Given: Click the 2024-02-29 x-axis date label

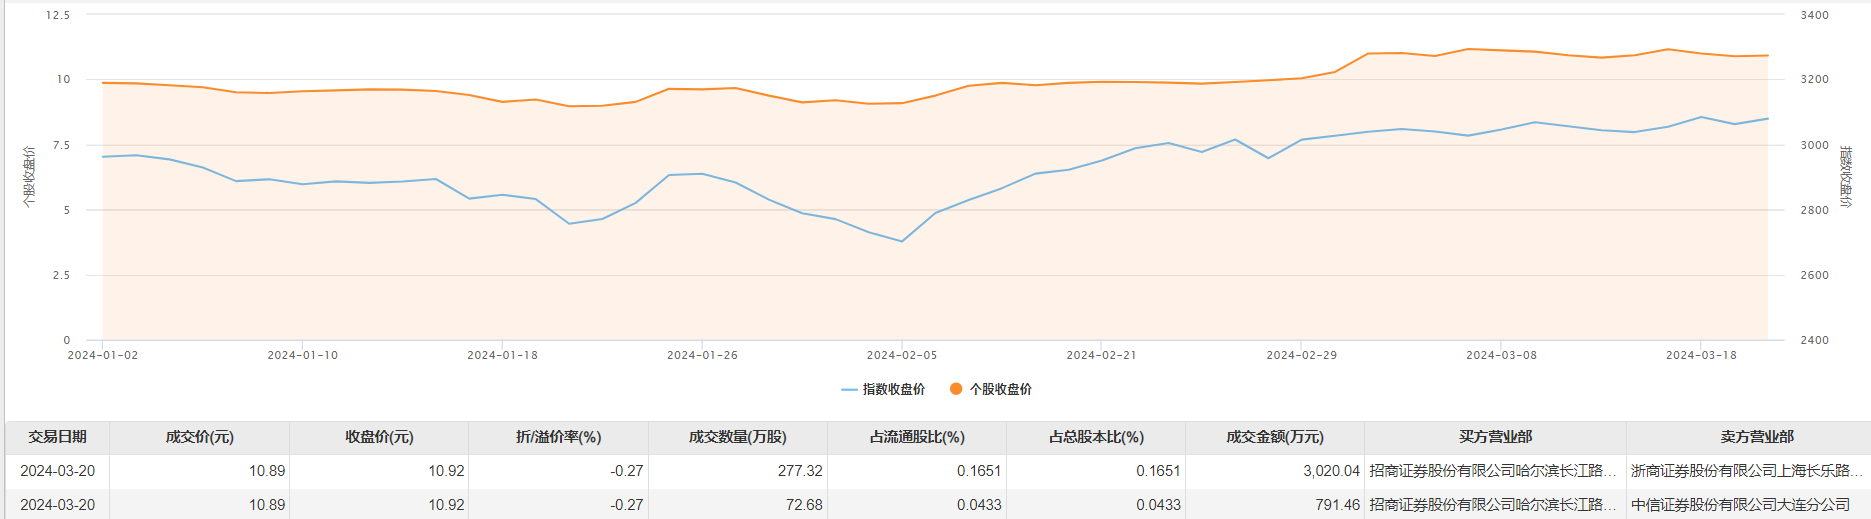Looking at the screenshot, I should pyautogui.click(x=1301, y=355).
